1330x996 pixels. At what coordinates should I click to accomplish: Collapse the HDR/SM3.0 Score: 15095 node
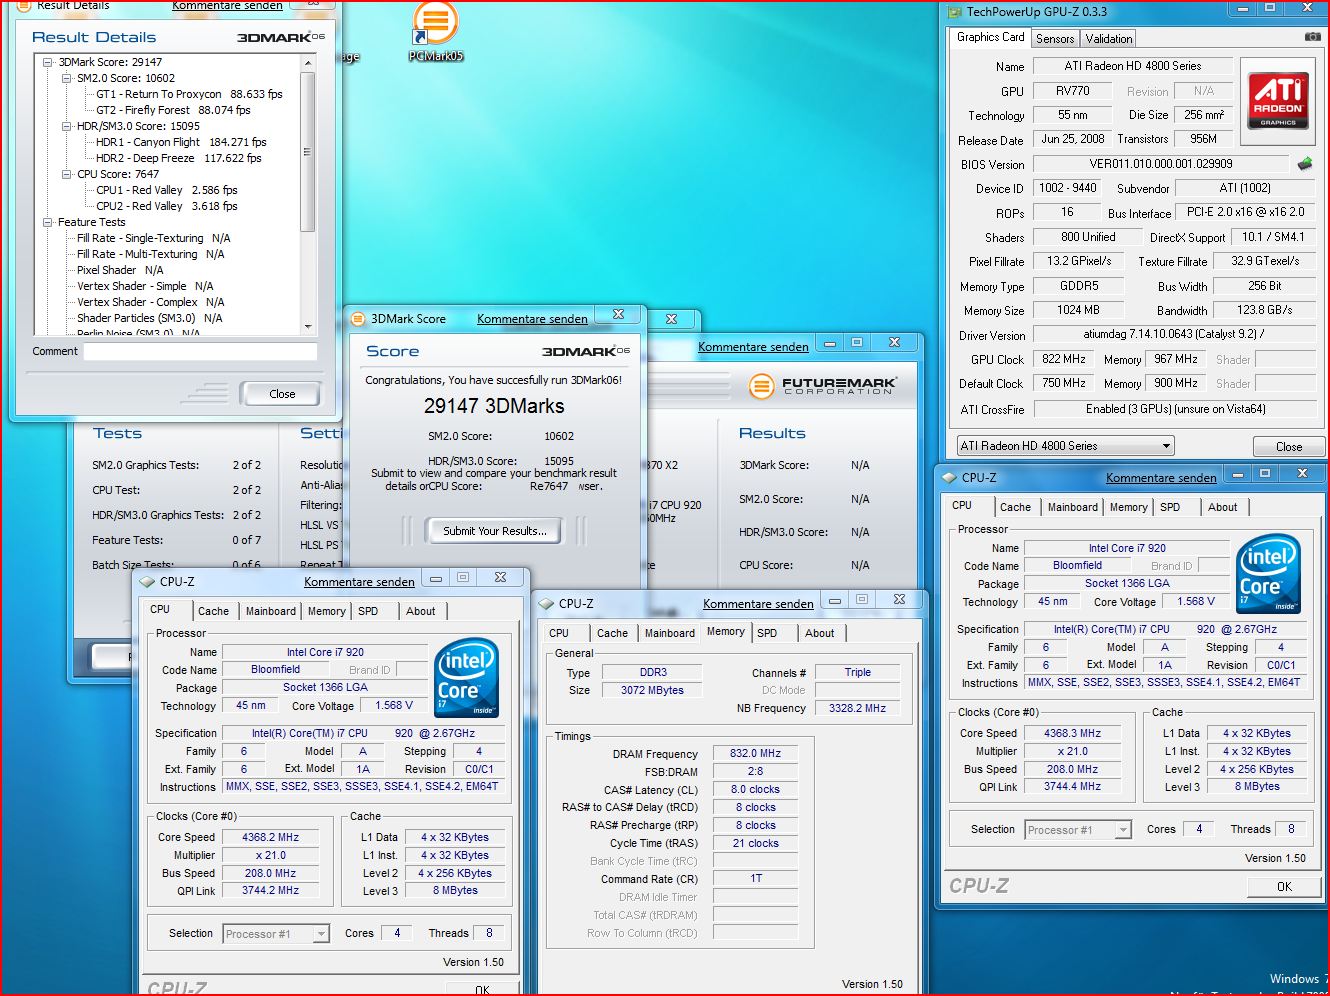click(67, 126)
